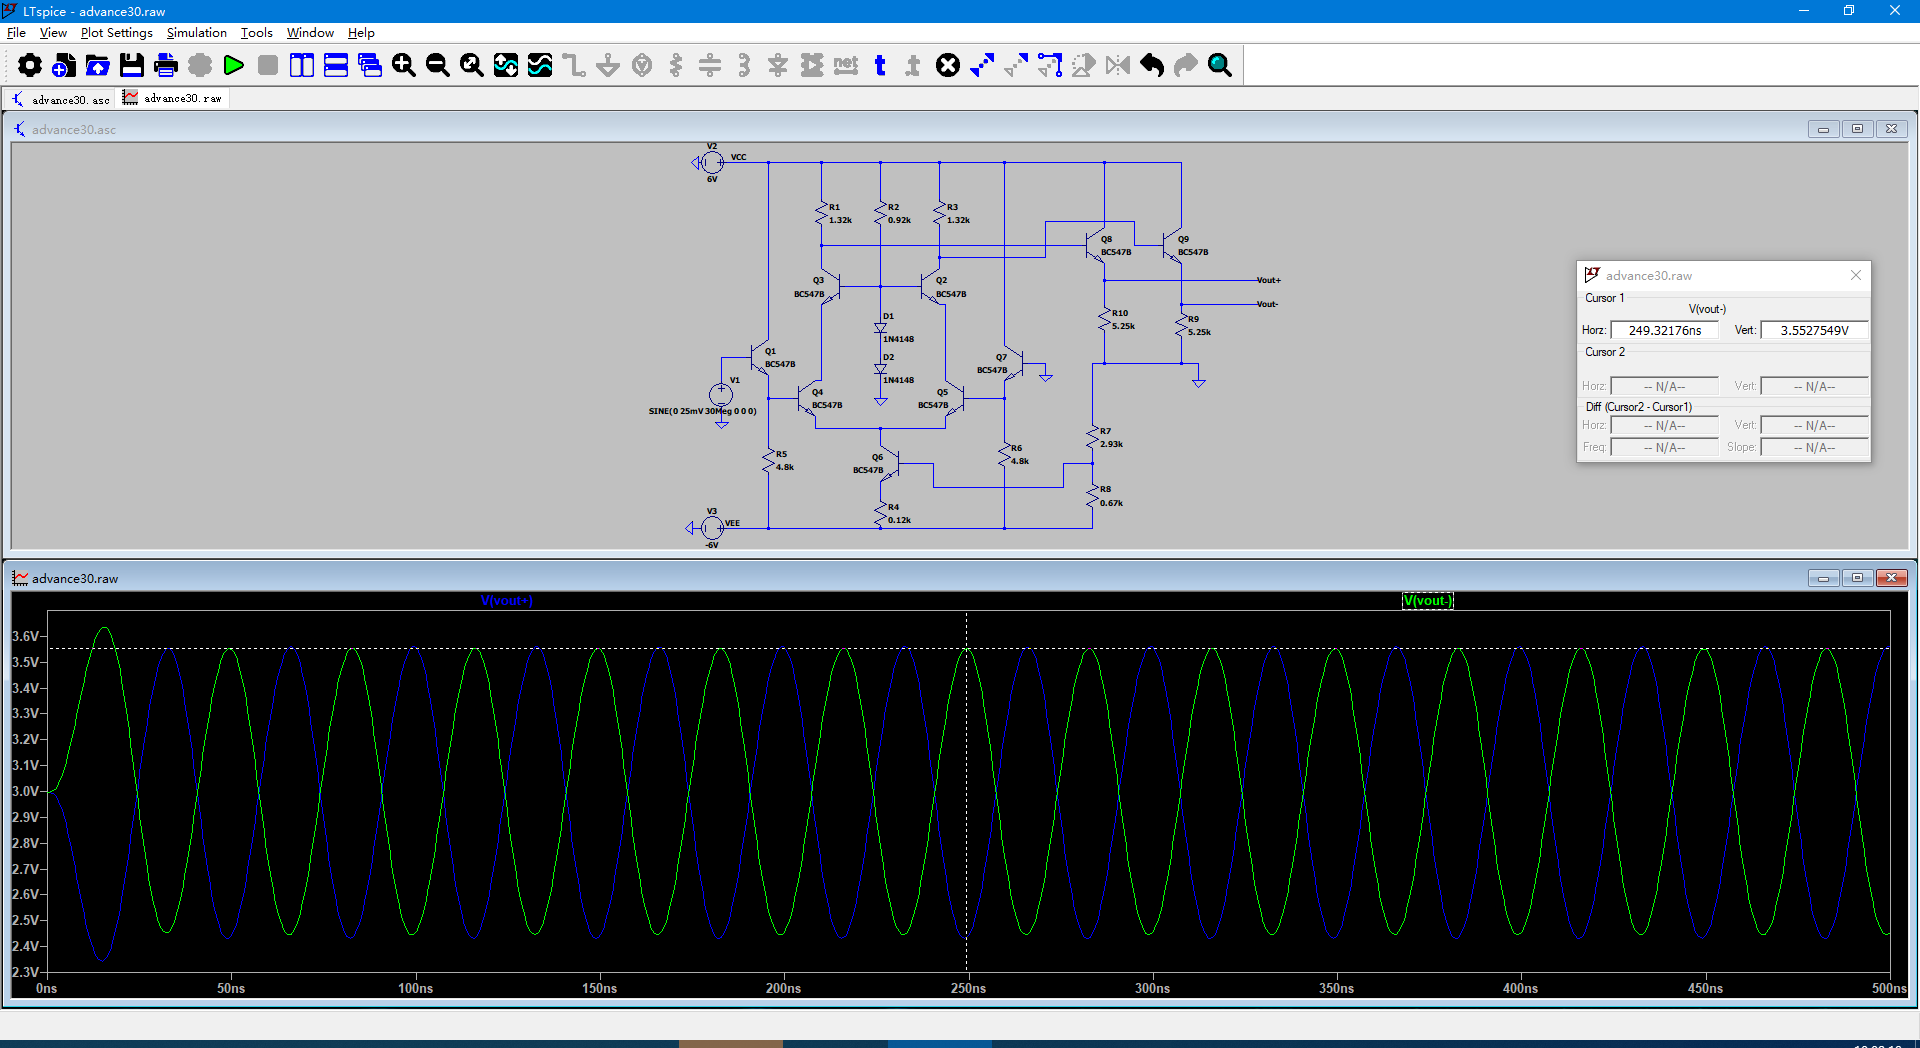Select the advance30.raw tab

click(x=173, y=98)
